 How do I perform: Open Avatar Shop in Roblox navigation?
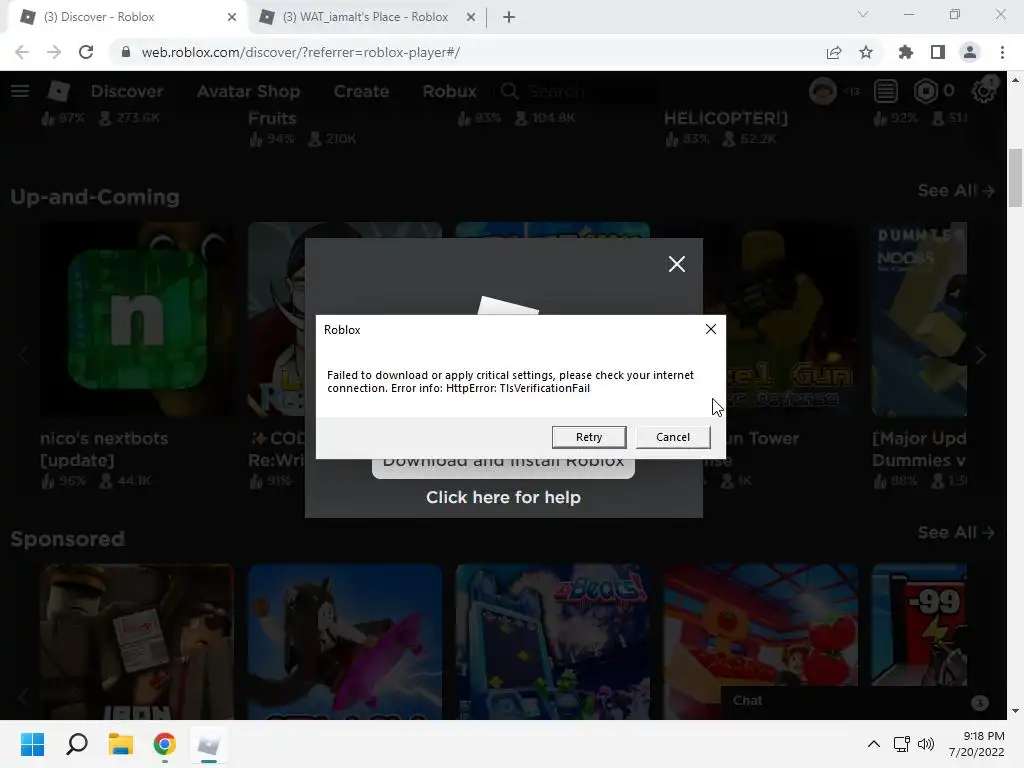[x=248, y=91]
